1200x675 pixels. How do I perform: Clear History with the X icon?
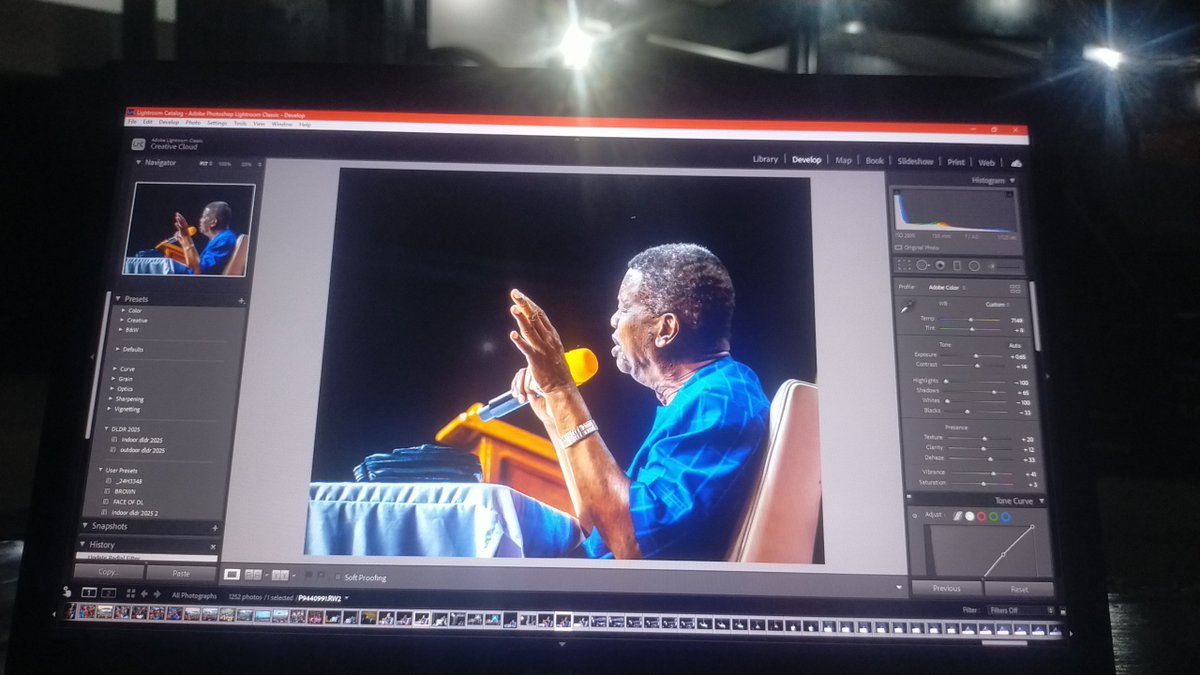click(x=213, y=547)
